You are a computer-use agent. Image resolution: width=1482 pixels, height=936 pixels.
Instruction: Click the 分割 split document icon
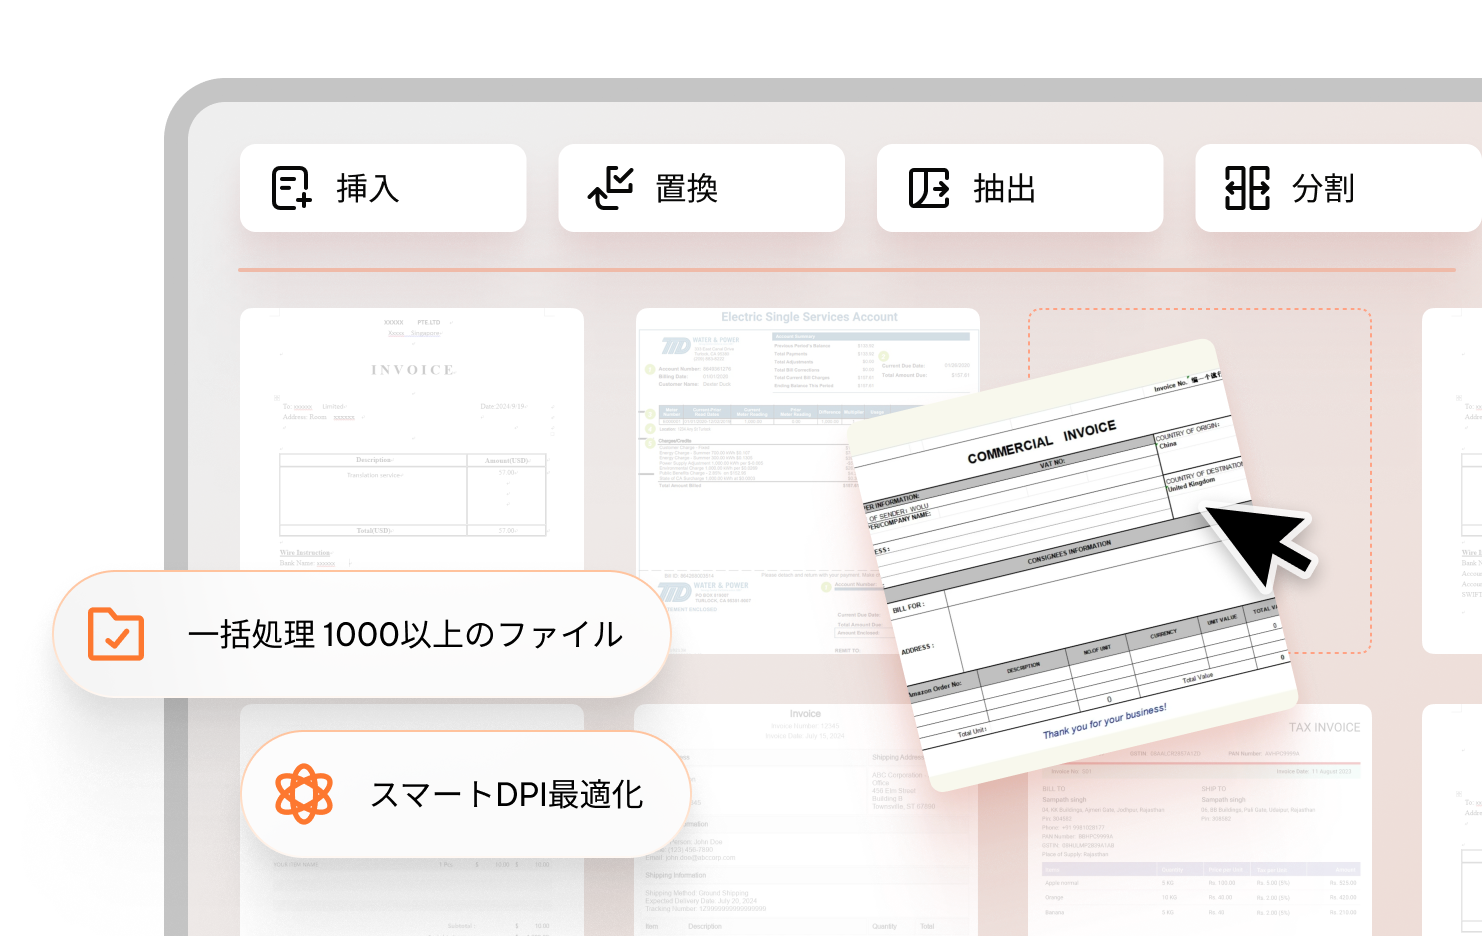pyautogui.click(x=1247, y=188)
